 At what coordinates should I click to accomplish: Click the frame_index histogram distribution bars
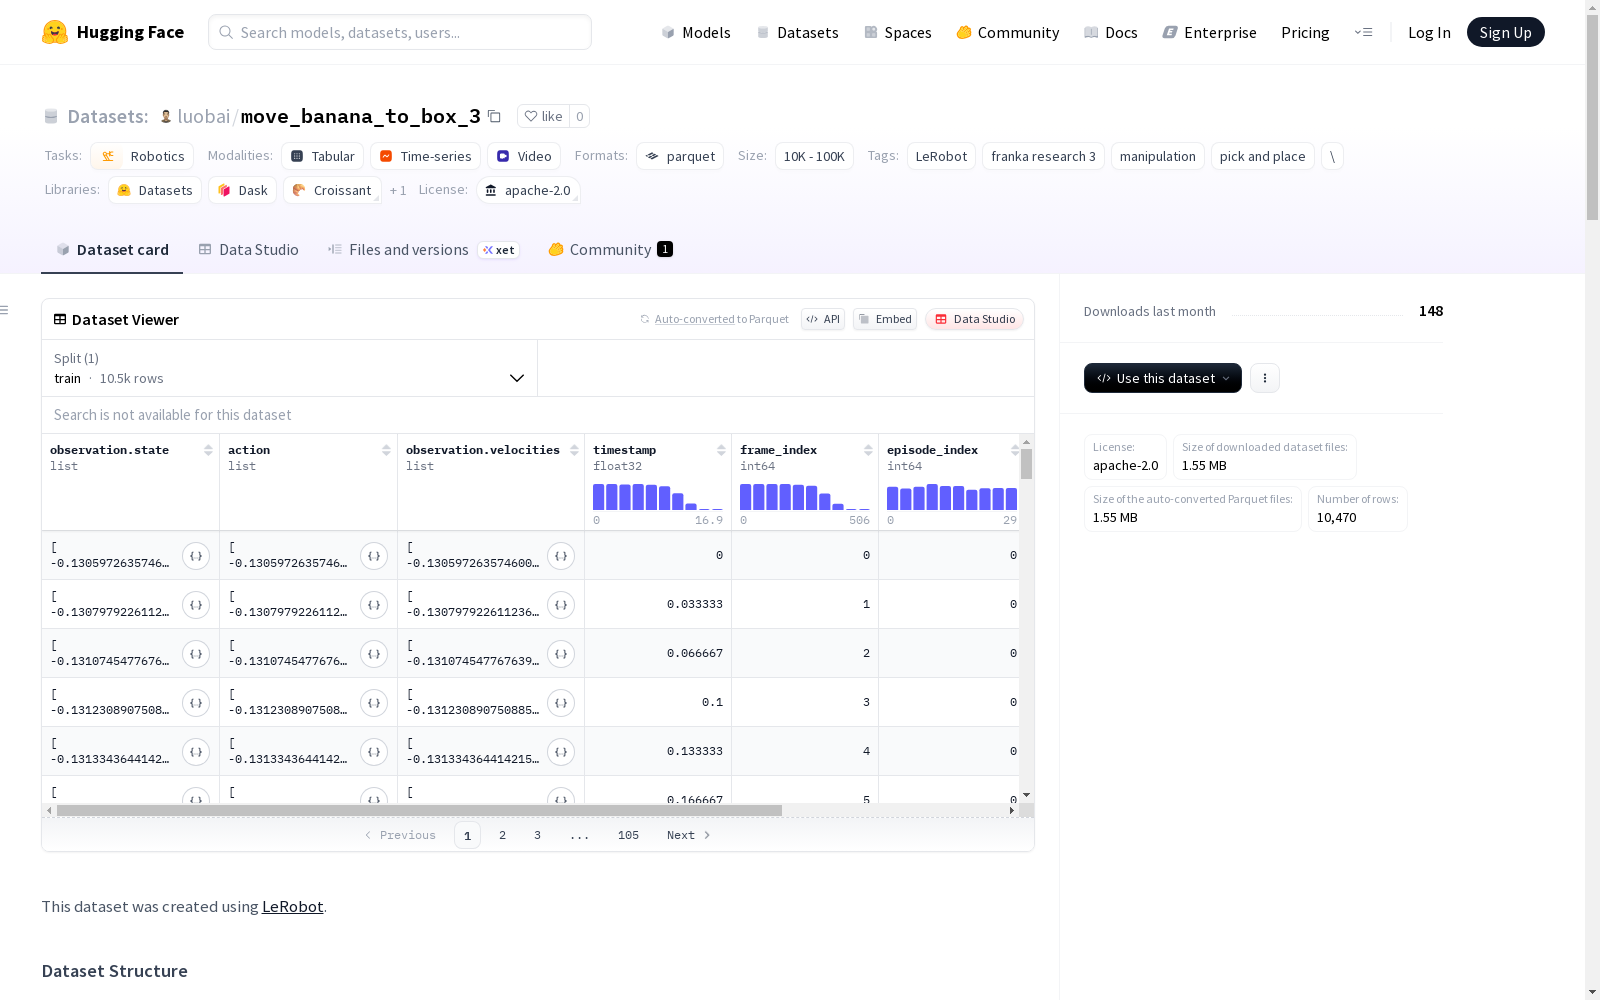click(804, 497)
